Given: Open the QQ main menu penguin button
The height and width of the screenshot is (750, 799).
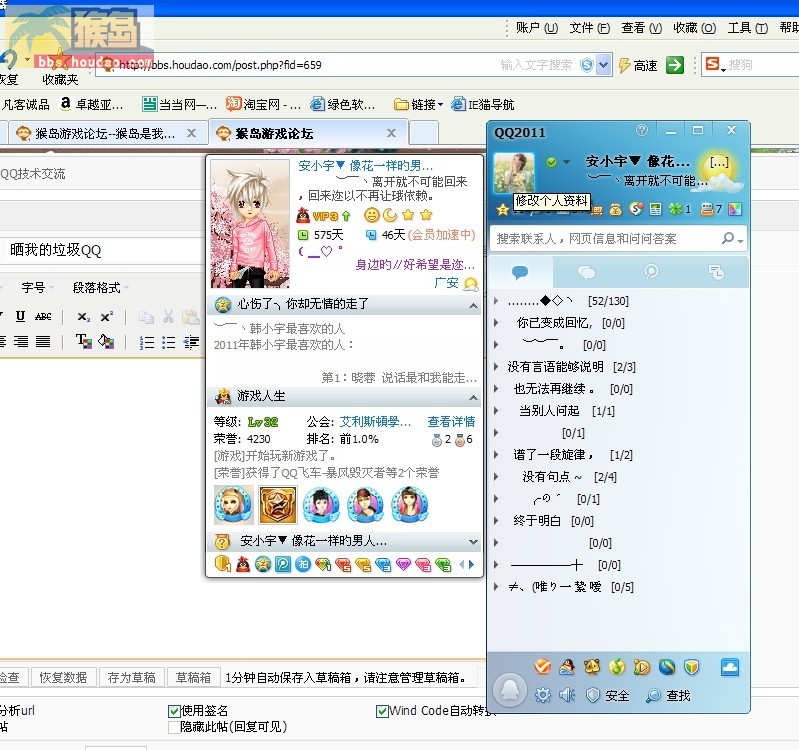Looking at the screenshot, I should [510, 690].
